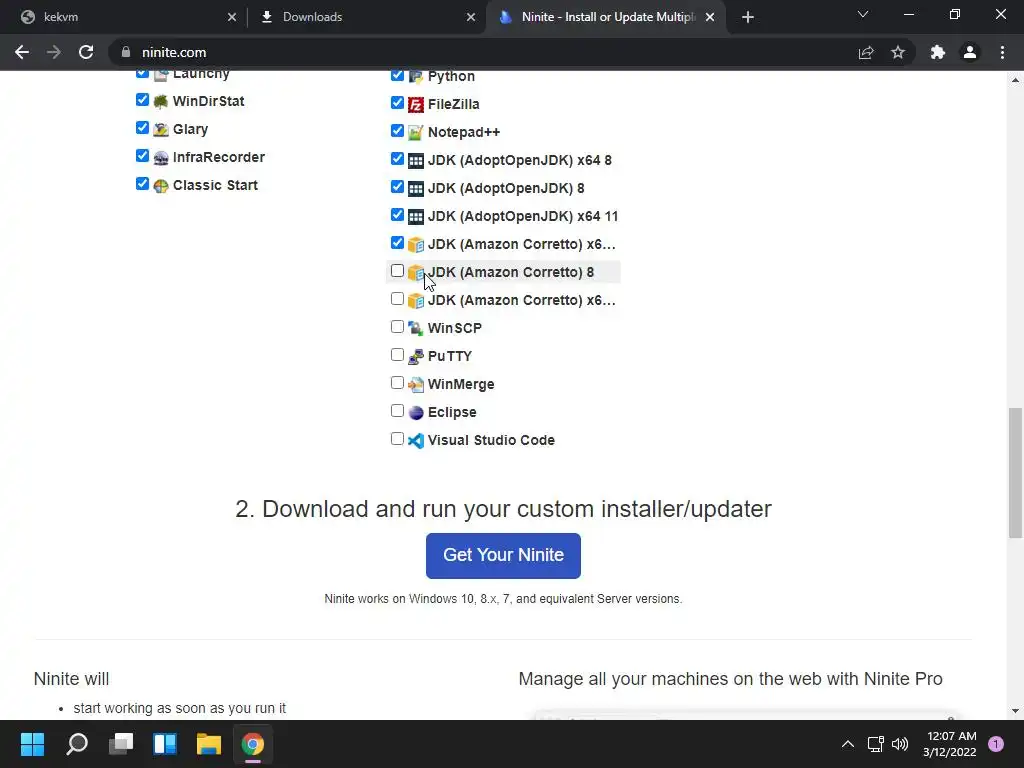
Task: Click the InfraRecorder disc icon
Action: 161,157
